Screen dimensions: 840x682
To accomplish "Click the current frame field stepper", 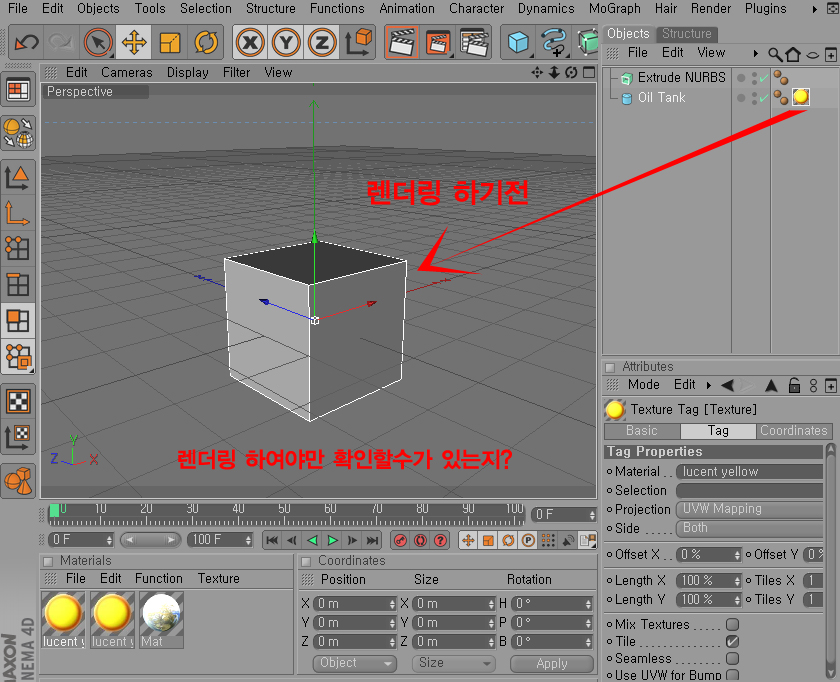I will [592, 515].
